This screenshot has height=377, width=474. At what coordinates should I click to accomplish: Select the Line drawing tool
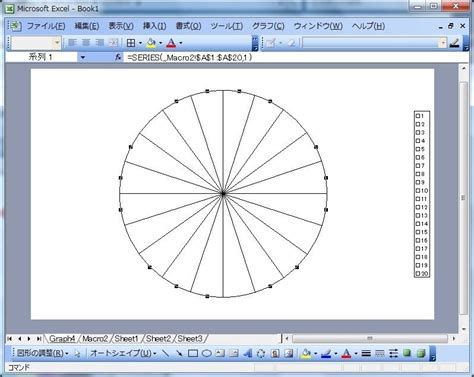coord(165,353)
